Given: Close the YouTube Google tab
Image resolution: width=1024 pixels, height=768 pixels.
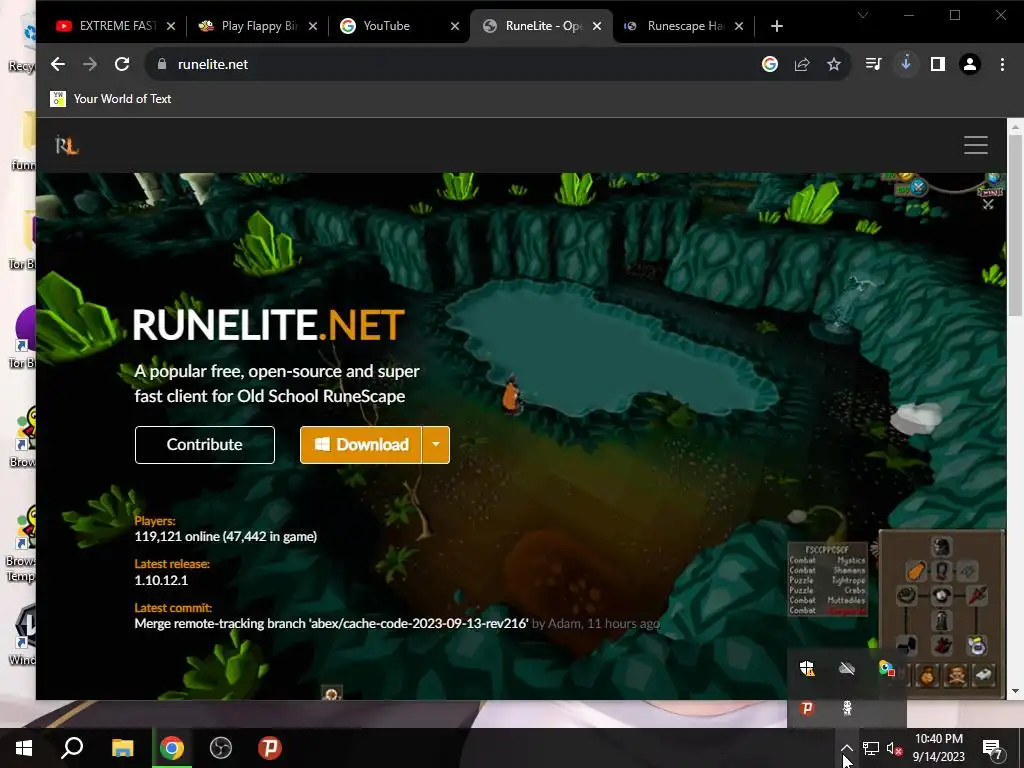Looking at the screenshot, I should 455,26.
